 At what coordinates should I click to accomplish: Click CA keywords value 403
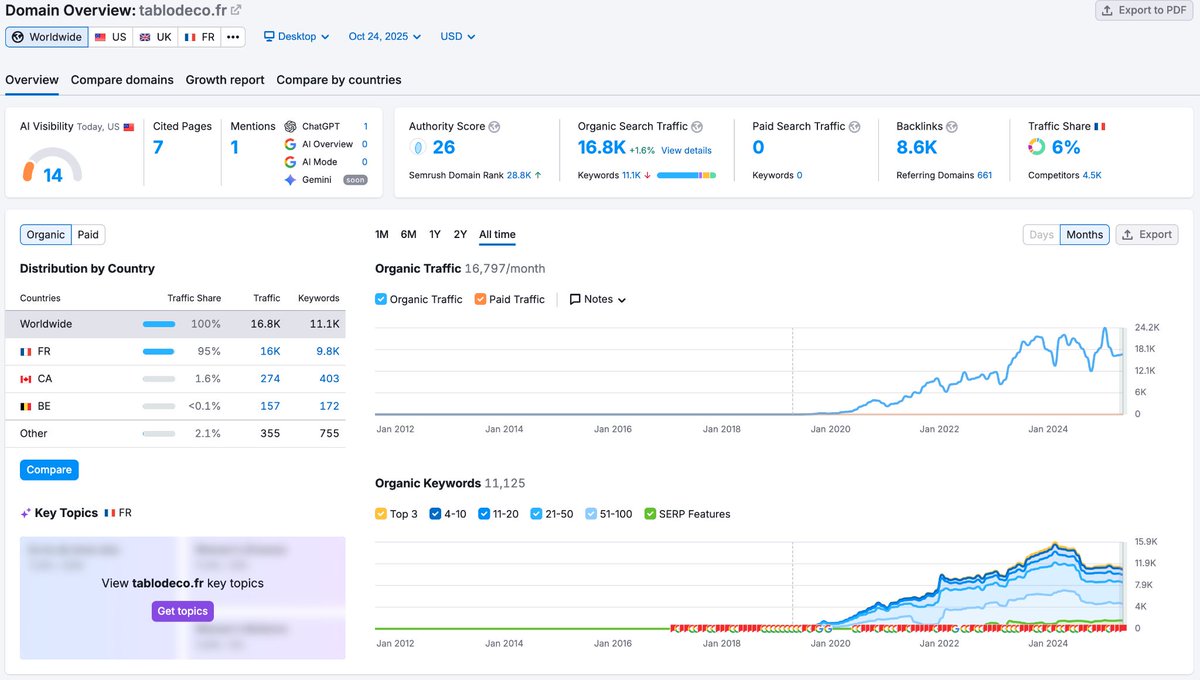329,379
